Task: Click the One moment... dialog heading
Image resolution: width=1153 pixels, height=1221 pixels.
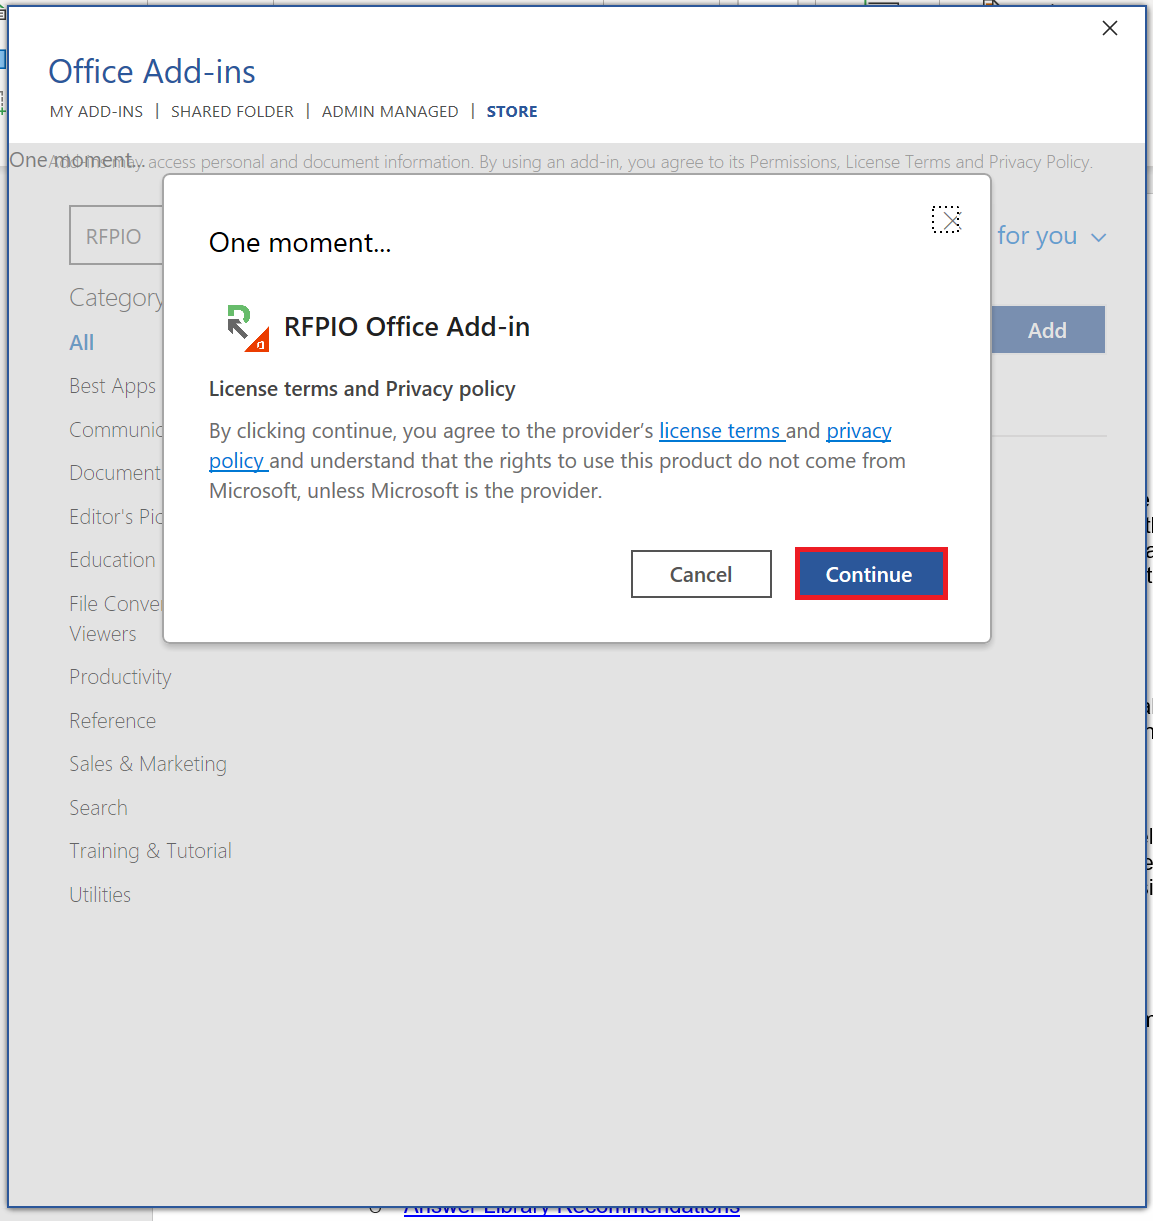Action: click(x=300, y=243)
